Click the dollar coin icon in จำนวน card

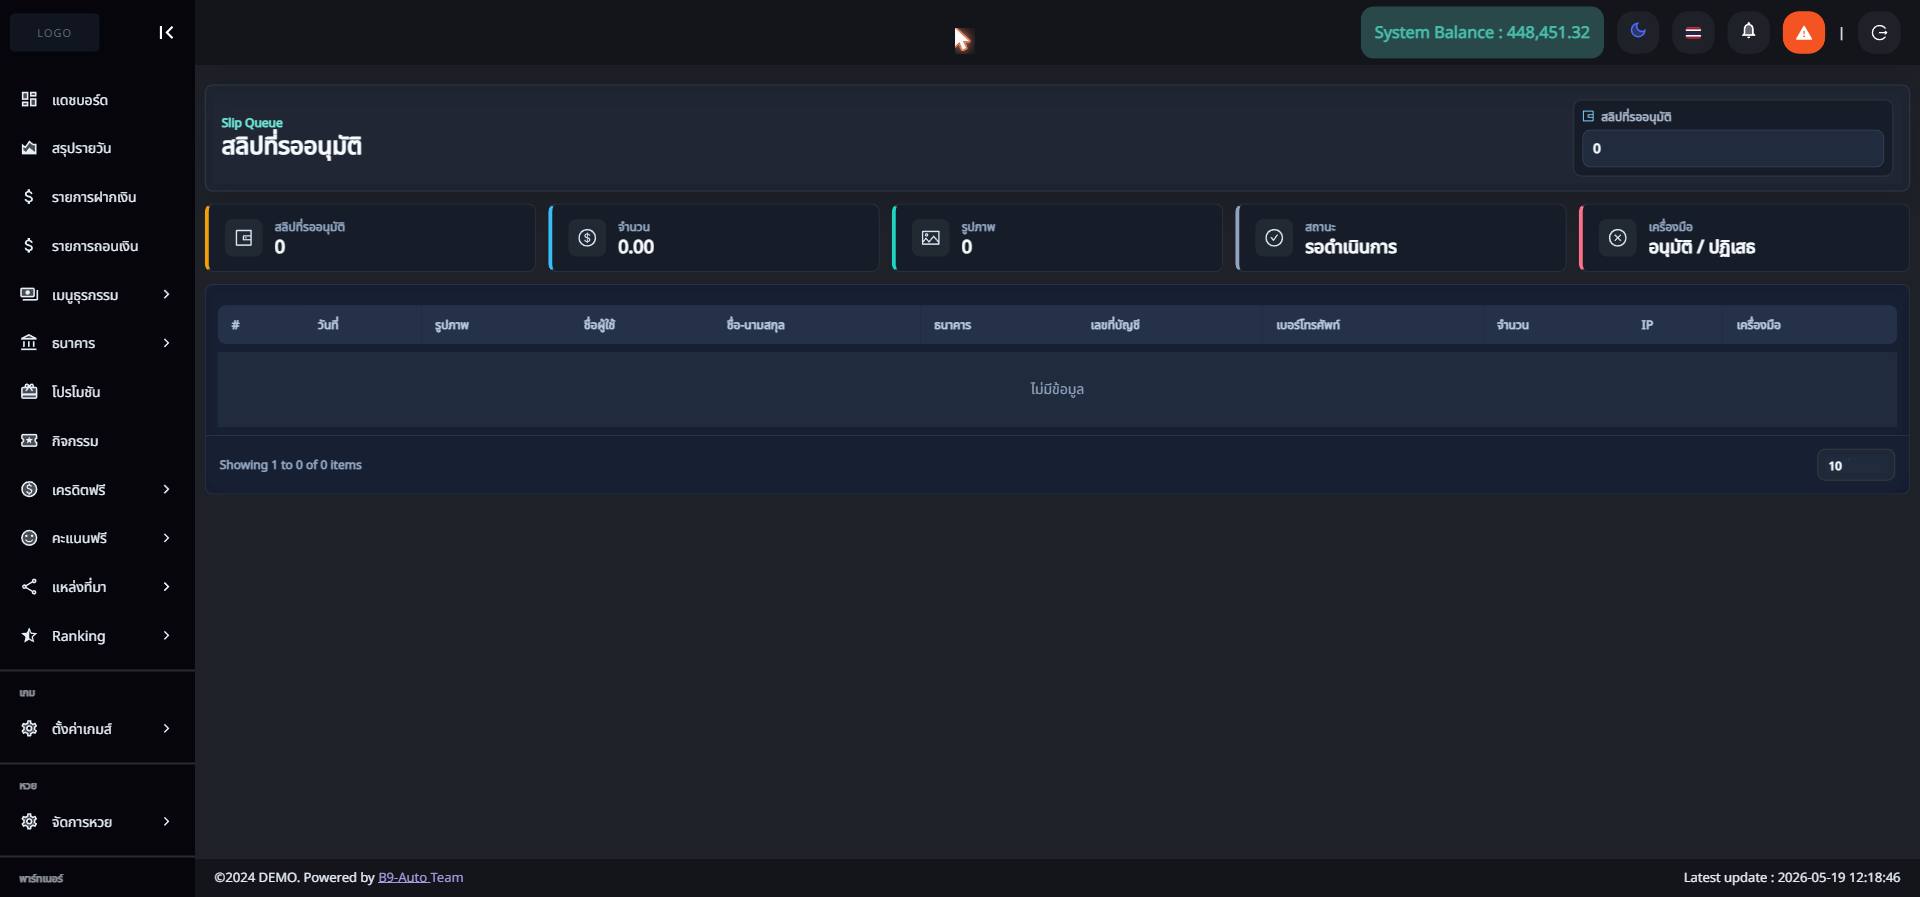(587, 238)
